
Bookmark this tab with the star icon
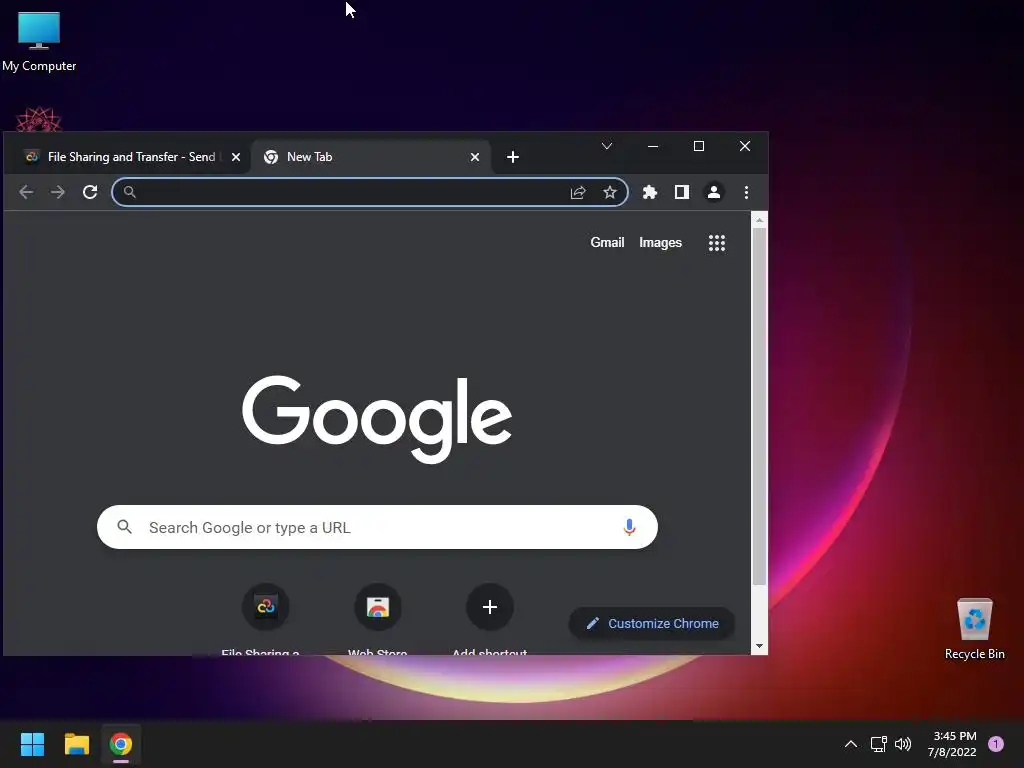(x=610, y=192)
